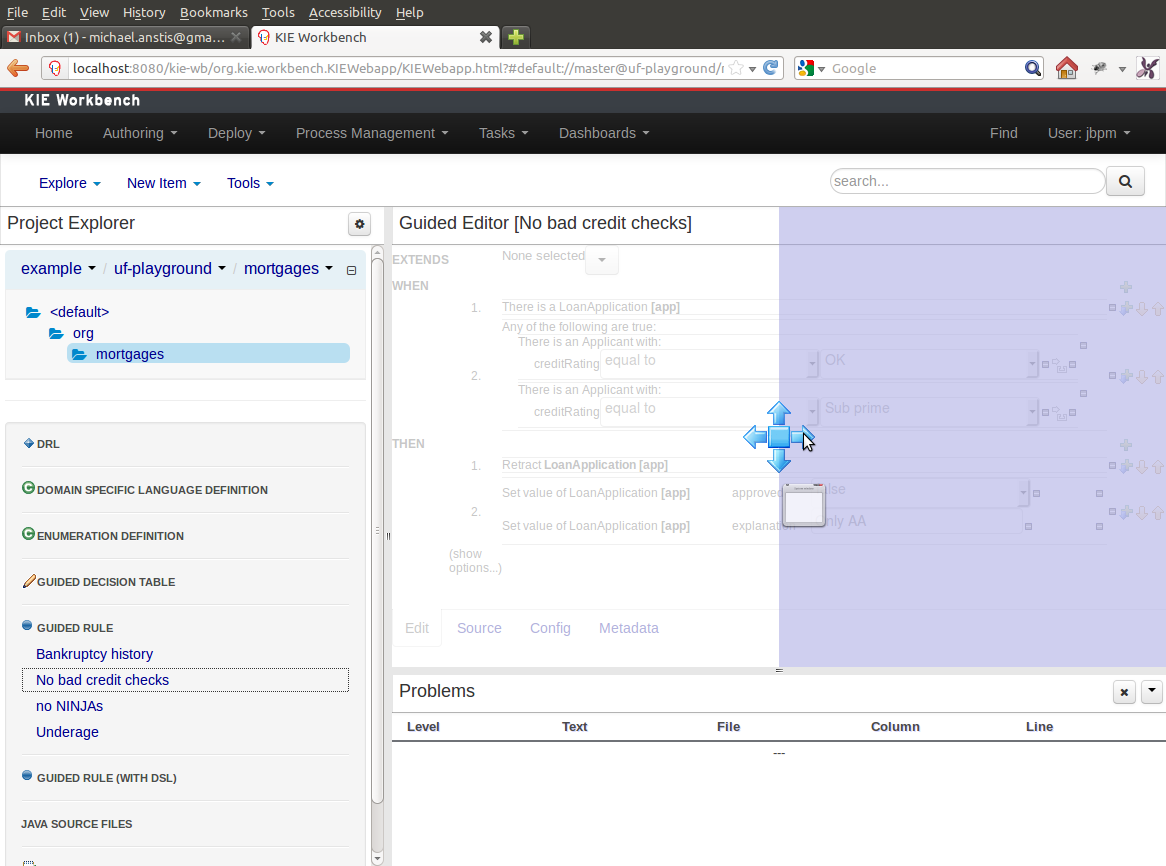
Task: Open Project Explorer gear settings
Action: (360, 224)
